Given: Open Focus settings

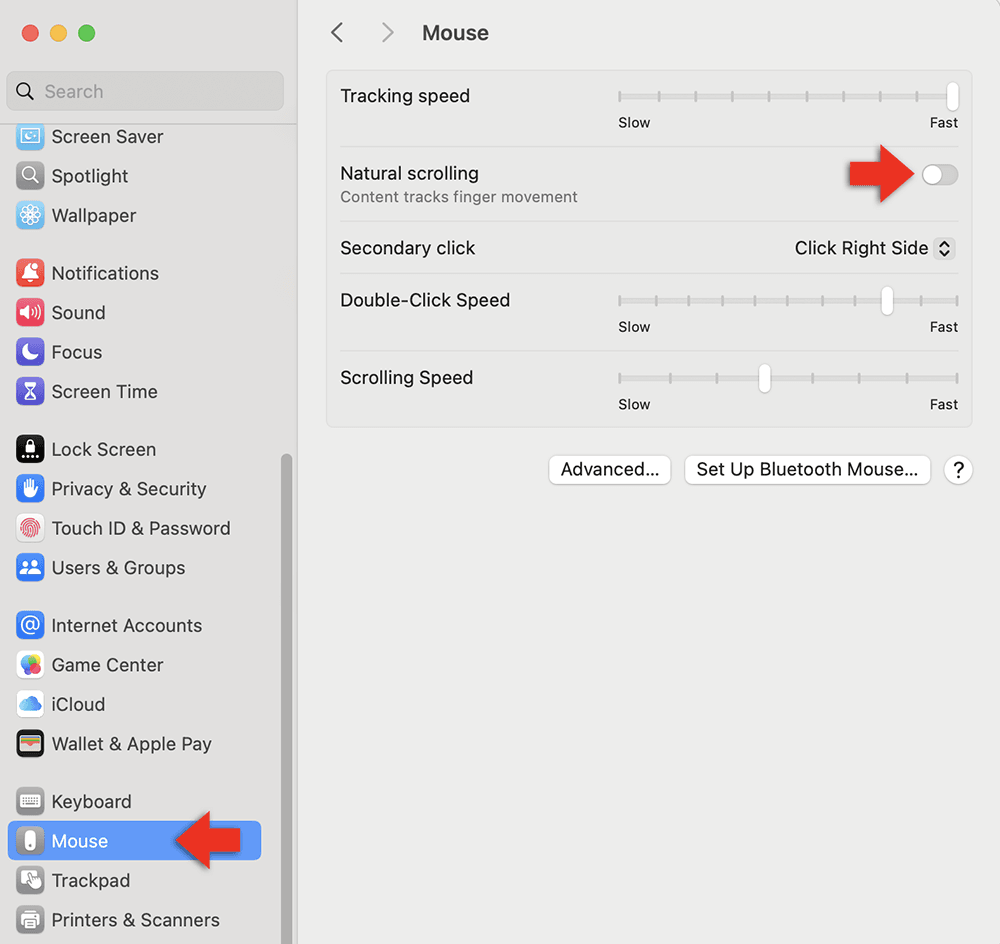Looking at the screenshot, I should click(135, 352).
